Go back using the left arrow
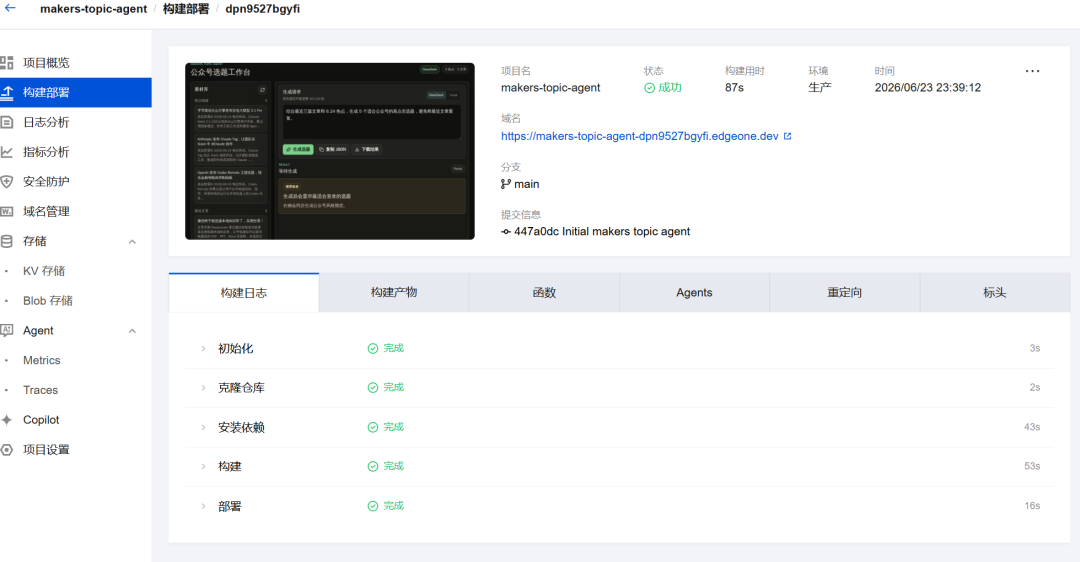1080x562 pixels. (10, 8)
